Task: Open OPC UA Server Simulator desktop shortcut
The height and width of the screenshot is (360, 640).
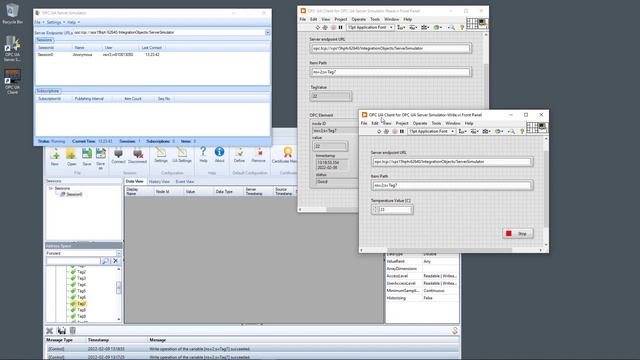Action: coord(12,49)
